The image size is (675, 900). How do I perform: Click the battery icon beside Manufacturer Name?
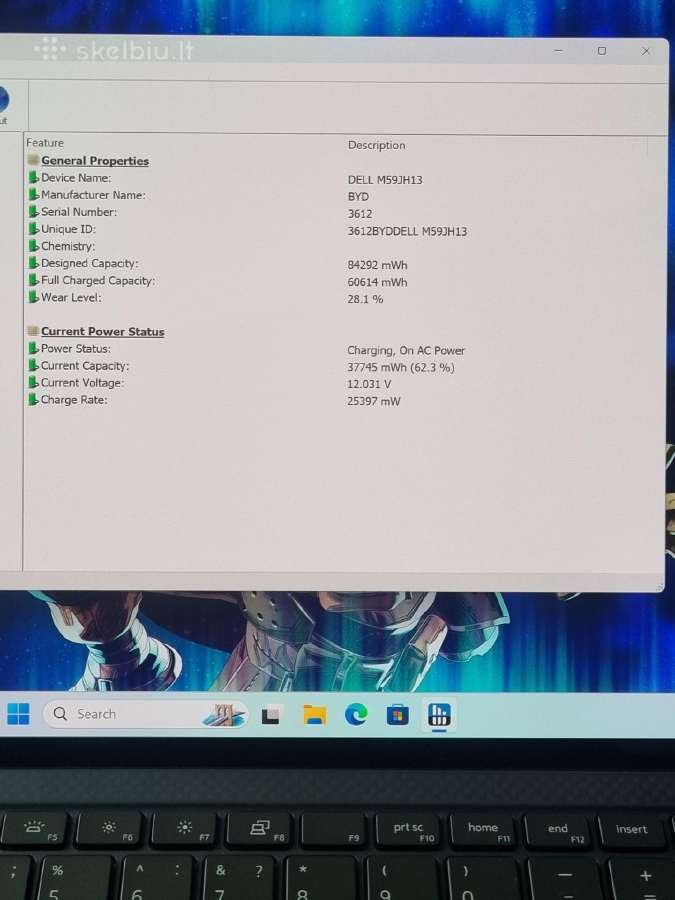point(34,195)
